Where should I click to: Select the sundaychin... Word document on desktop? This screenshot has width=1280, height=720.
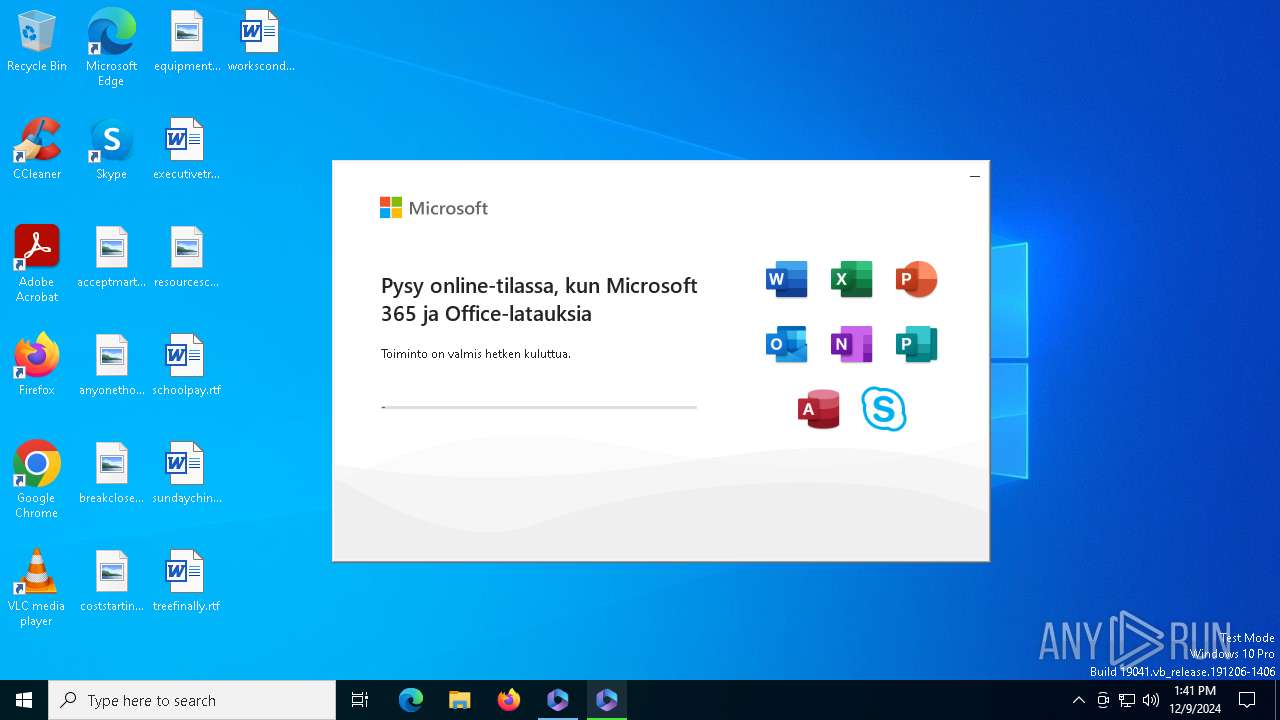(x=186, y=474)
